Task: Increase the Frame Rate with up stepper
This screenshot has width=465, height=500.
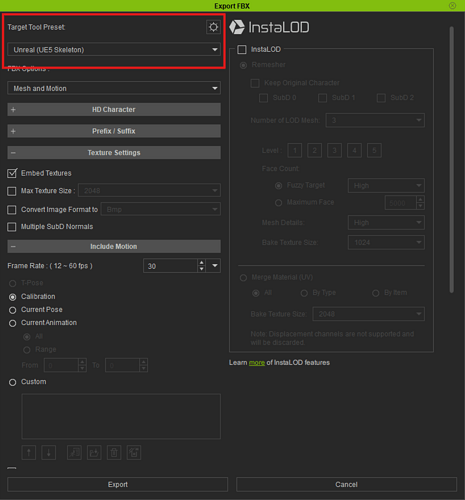Action: (201, 263)
